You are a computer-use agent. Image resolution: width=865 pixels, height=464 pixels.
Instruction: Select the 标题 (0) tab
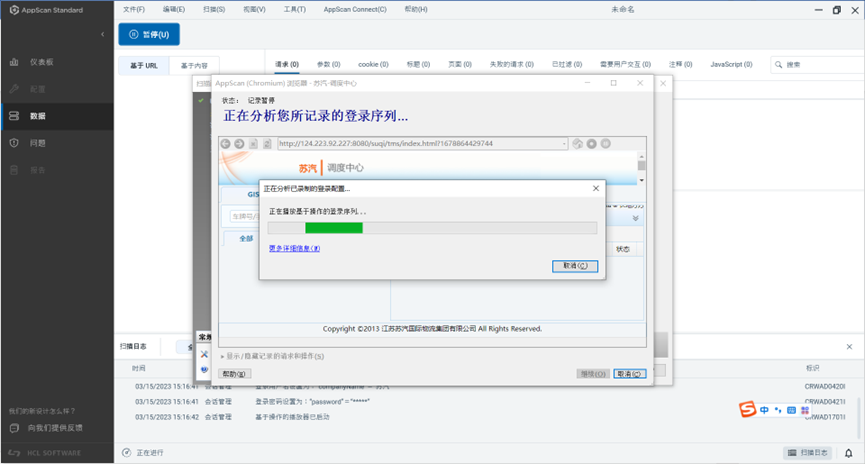418,65
